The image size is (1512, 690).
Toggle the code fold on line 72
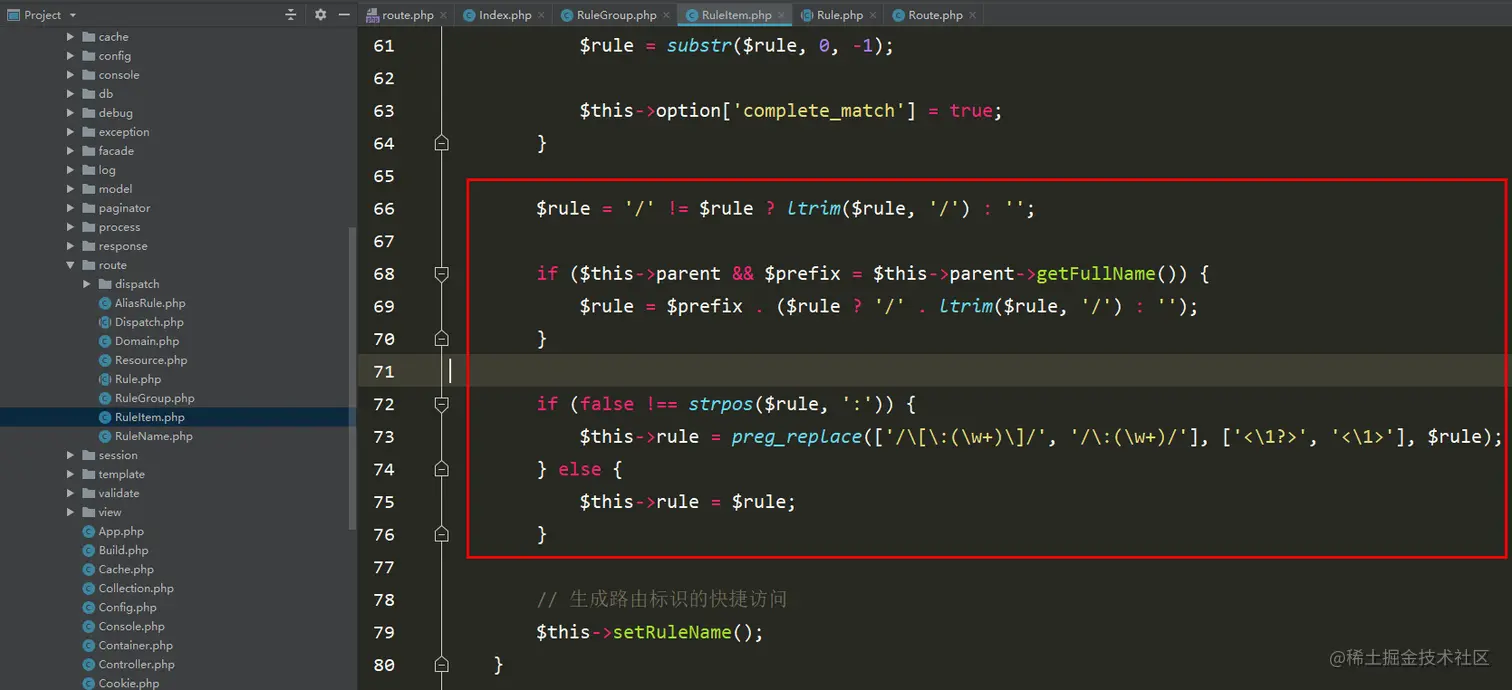[441, 404]
